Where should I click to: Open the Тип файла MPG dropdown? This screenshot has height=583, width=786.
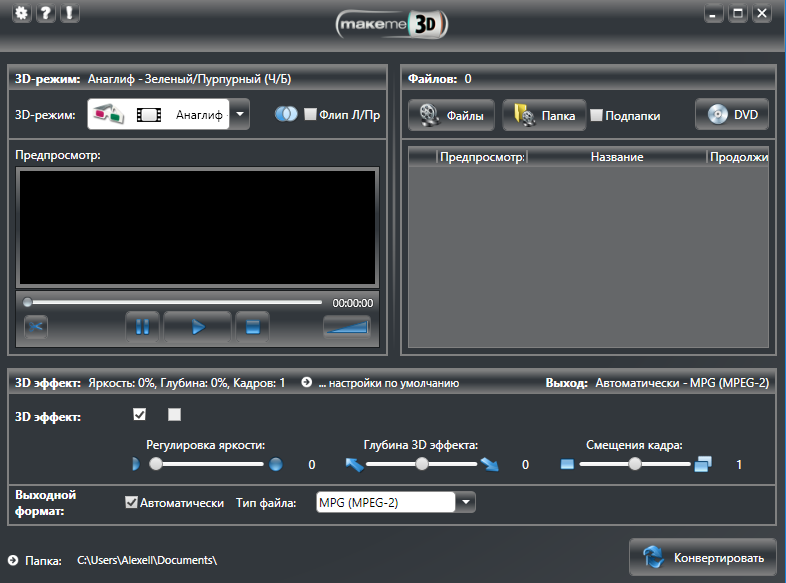point(466,503)
